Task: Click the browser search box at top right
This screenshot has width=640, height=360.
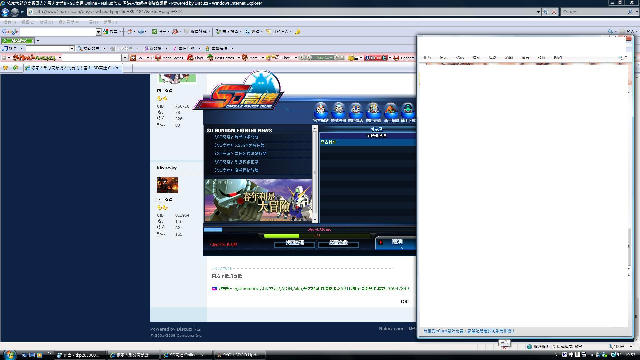Action: click(x=594, y=12)
